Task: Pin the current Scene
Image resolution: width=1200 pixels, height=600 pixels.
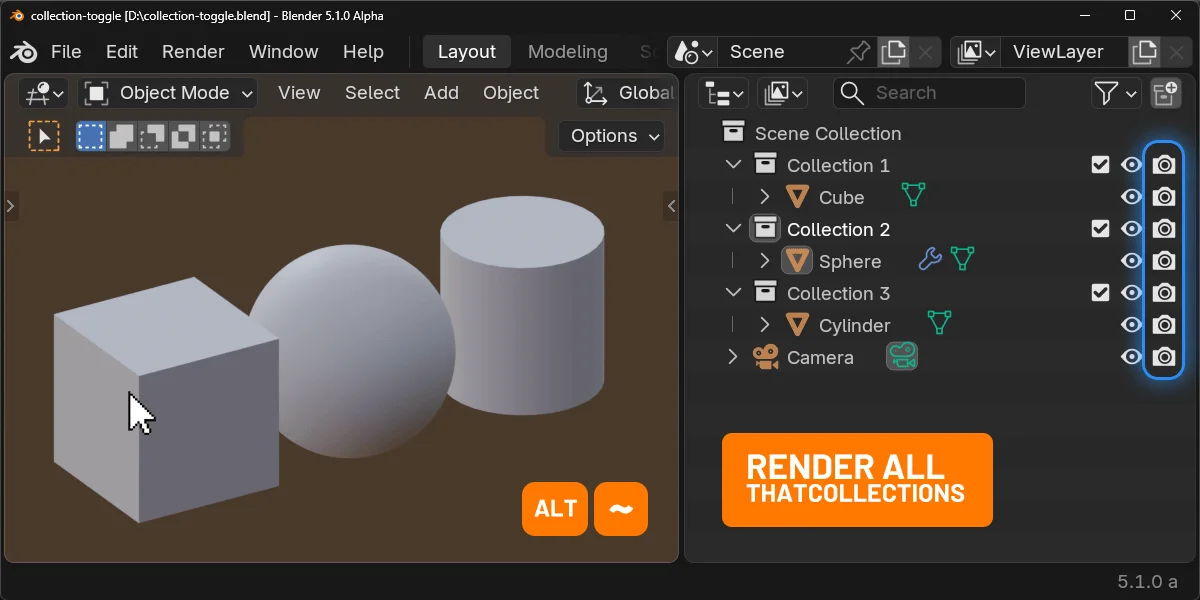Action: click(x=858, y=51)
